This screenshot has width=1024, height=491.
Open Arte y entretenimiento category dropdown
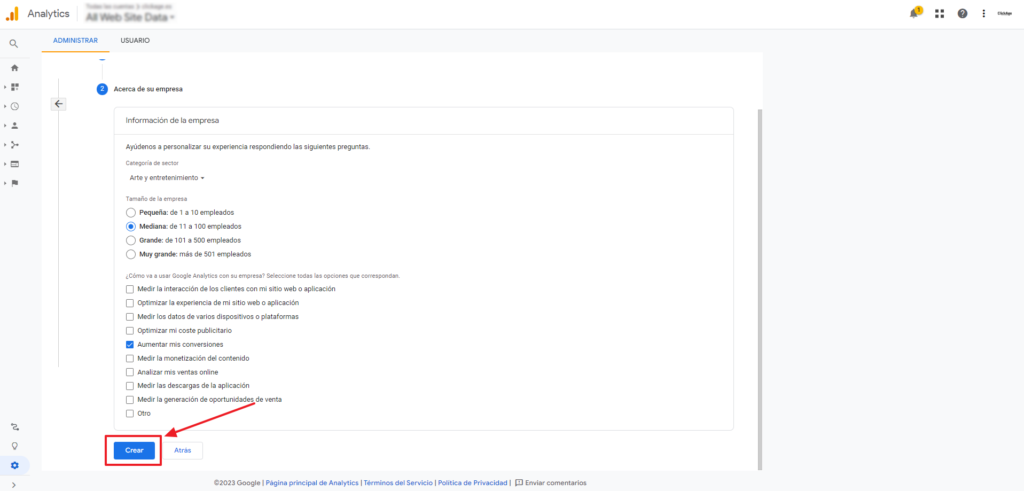(167, 178)
